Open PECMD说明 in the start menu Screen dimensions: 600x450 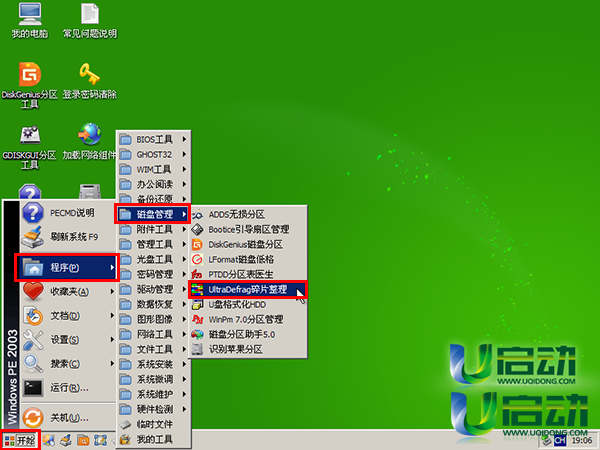[x=67, y=213]
